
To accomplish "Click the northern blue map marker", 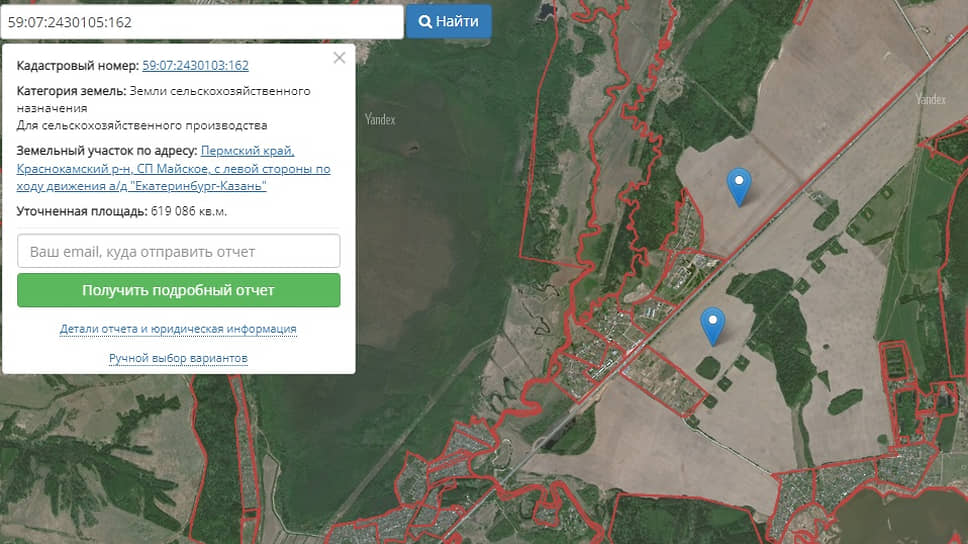I will (x=739, y=186).
